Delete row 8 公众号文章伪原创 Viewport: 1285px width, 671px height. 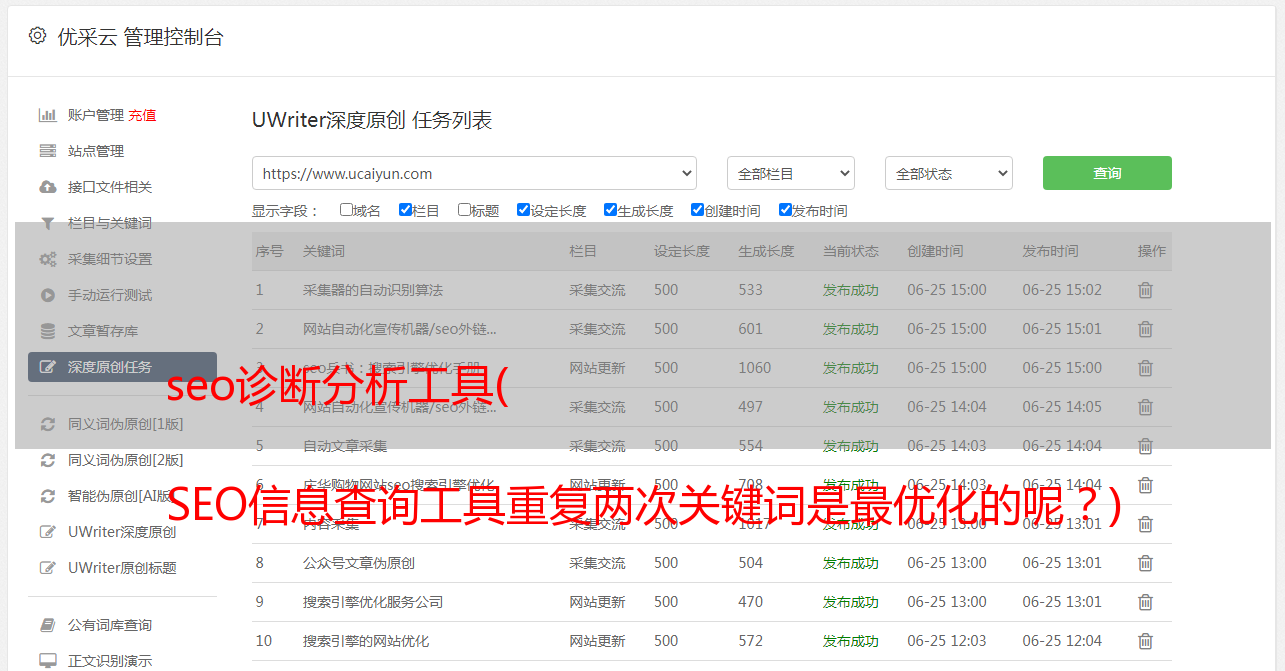(x=1145, y=563)
